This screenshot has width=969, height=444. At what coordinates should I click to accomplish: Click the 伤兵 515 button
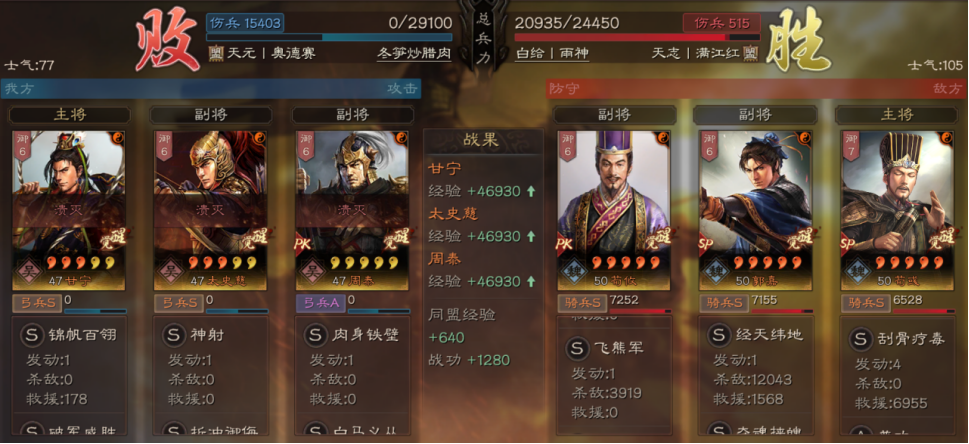(721, 23)
